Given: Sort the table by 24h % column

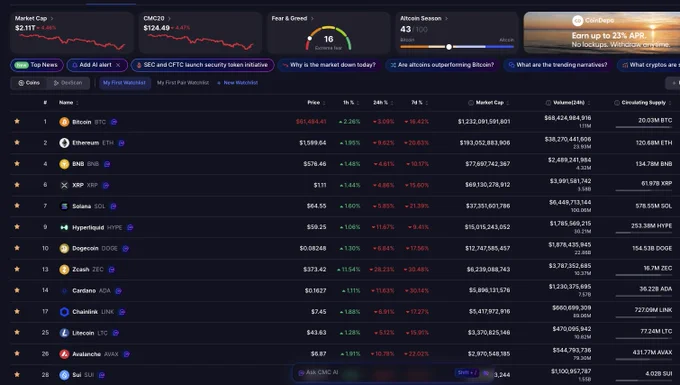Looking at the screenshot, I should [383, 103].
